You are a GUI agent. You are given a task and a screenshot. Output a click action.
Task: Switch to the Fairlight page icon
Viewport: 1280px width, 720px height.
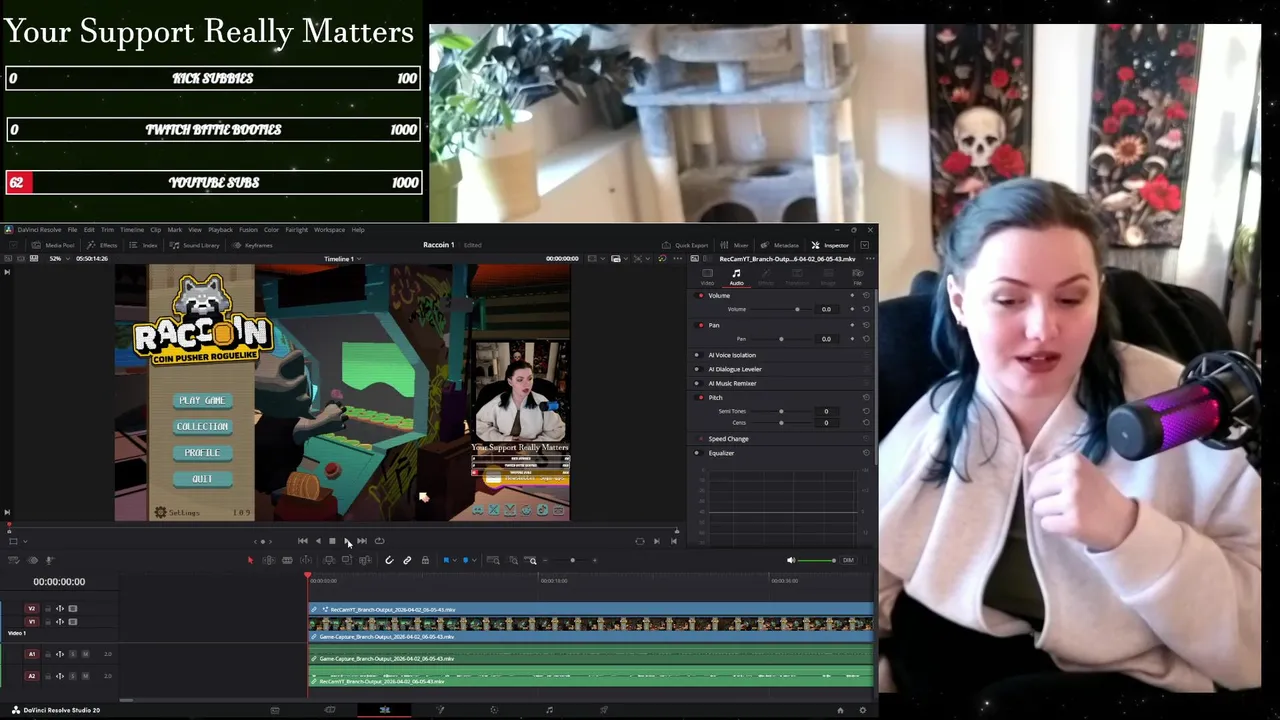[x=549, y=710]
